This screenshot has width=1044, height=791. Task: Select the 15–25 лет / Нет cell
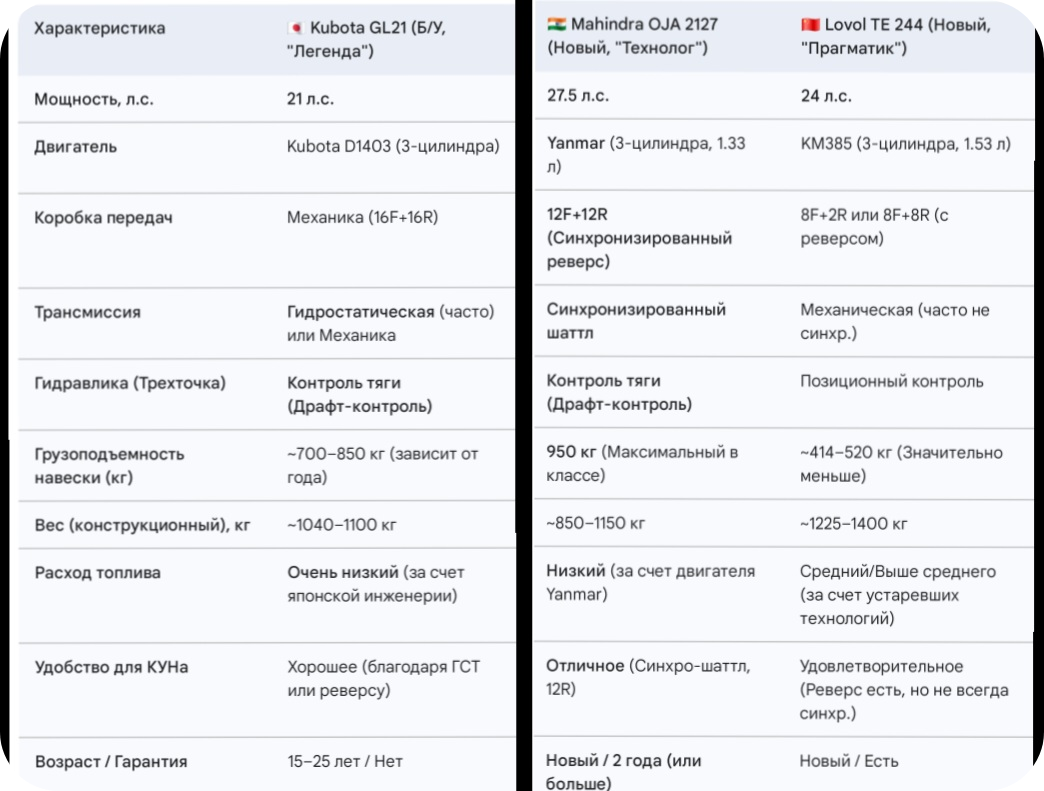(x=344, y=761)
